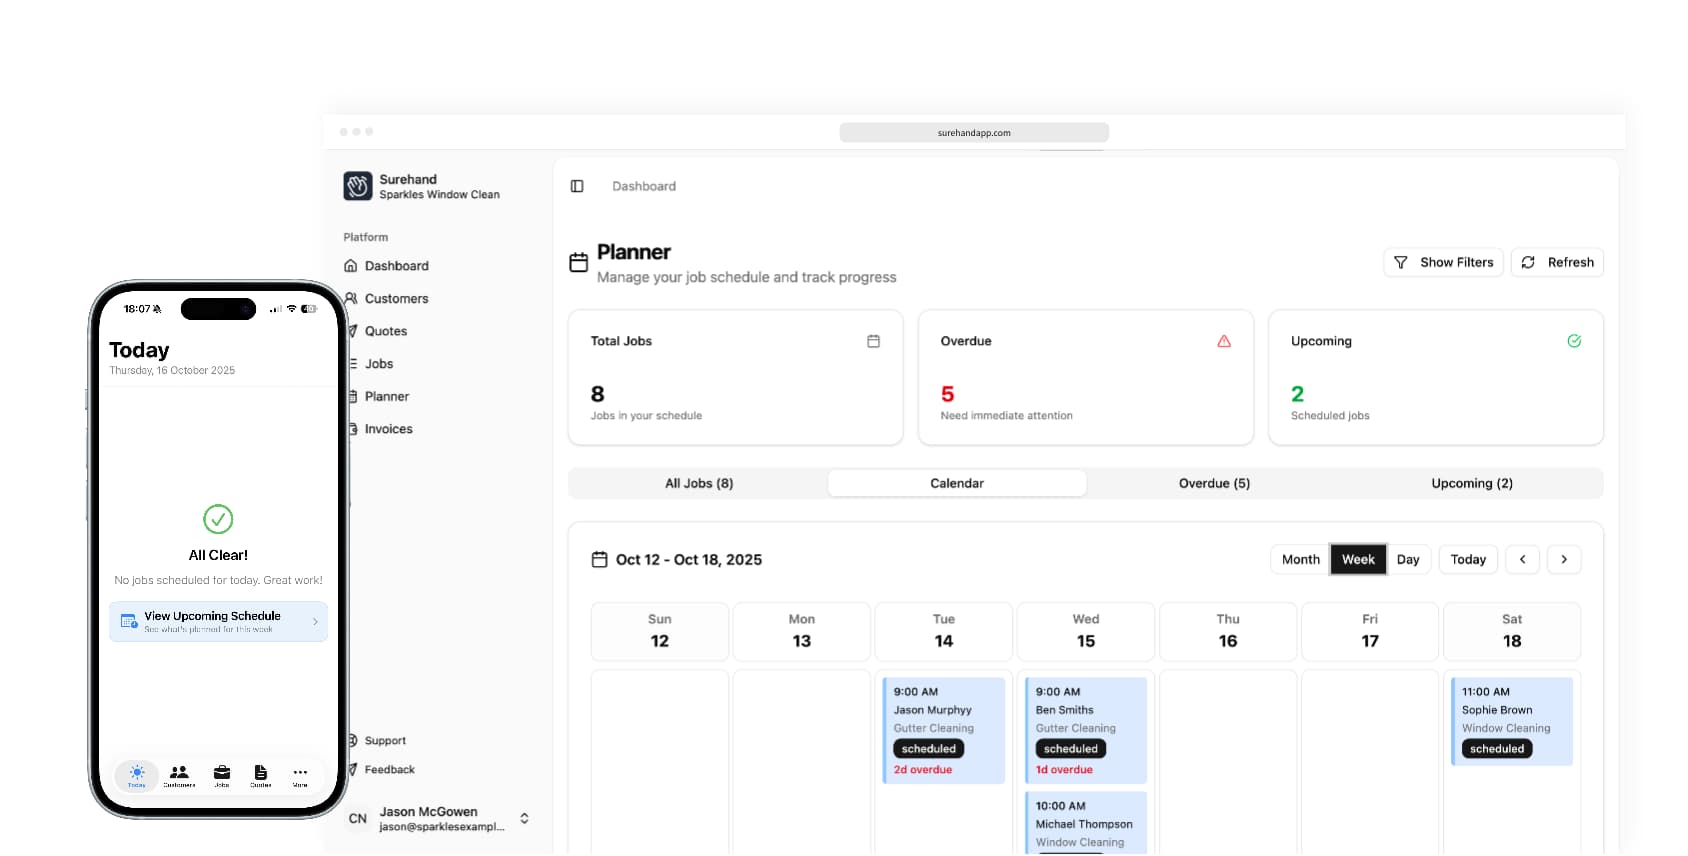Toggle the sidebar panel icon
1688x856 pixels.
(x=577, y=186)
